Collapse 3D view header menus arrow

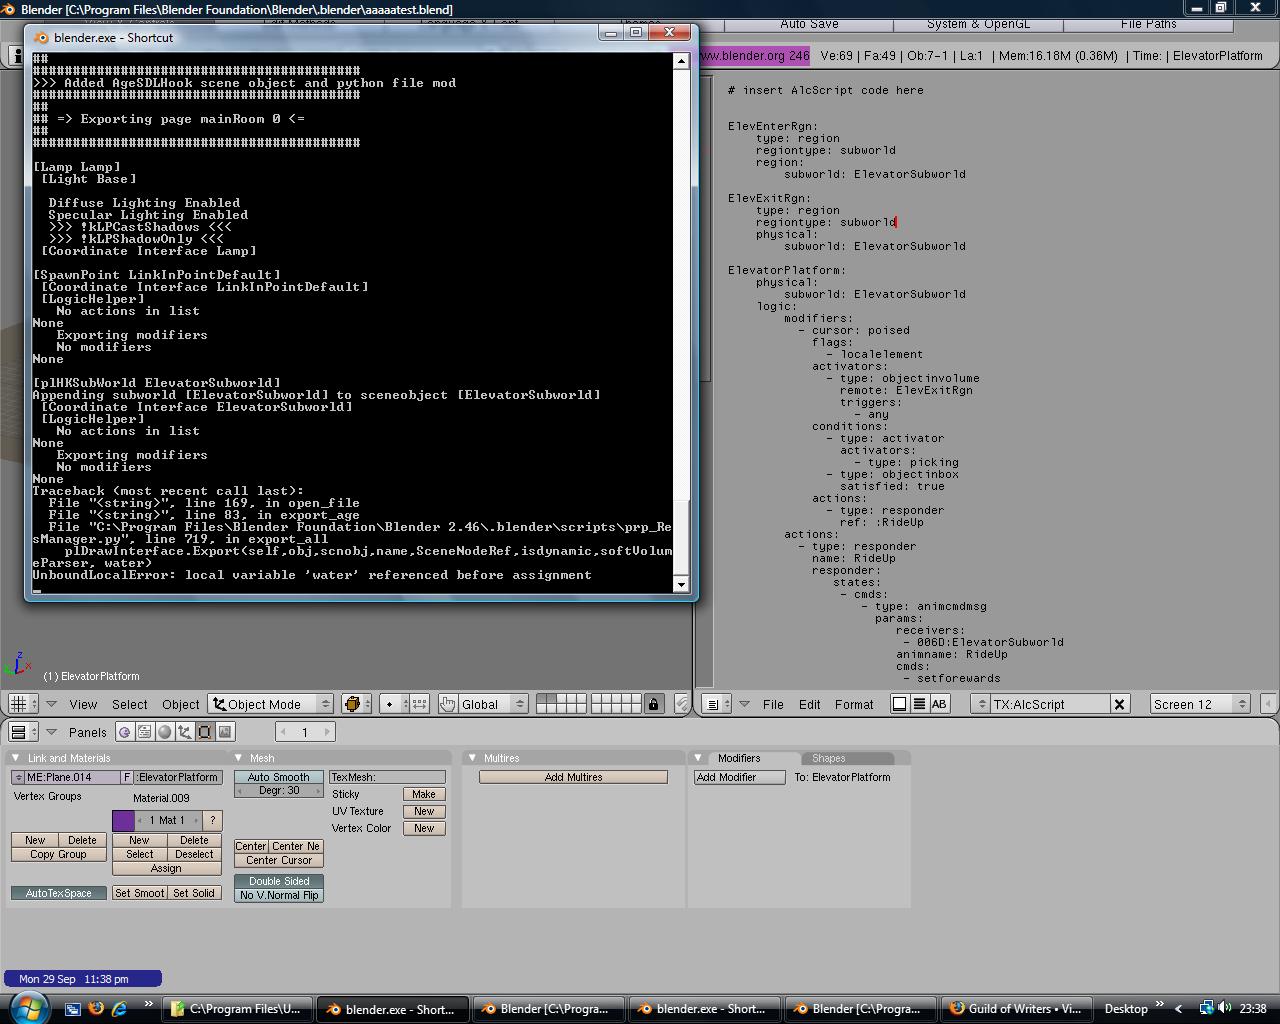(x=52, y=704)
